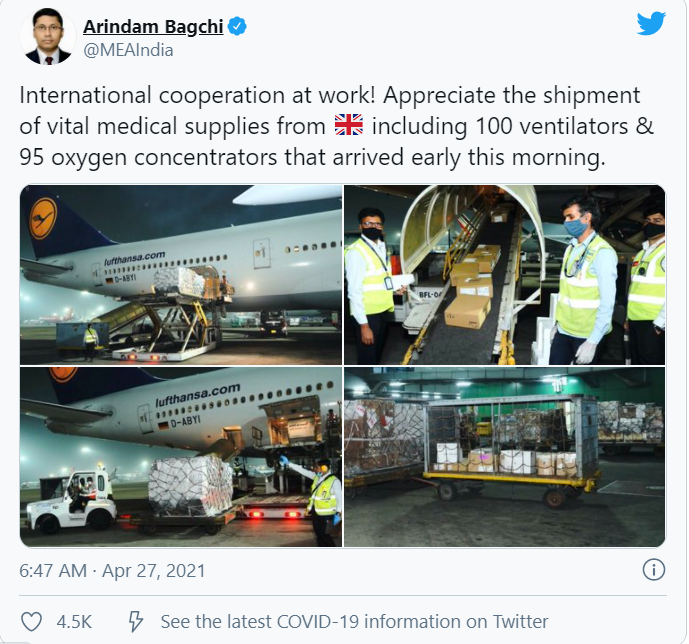Open the tow tractor pallet photo
The width and height of the screenshot is (689, 644).
tap(181, 457)
